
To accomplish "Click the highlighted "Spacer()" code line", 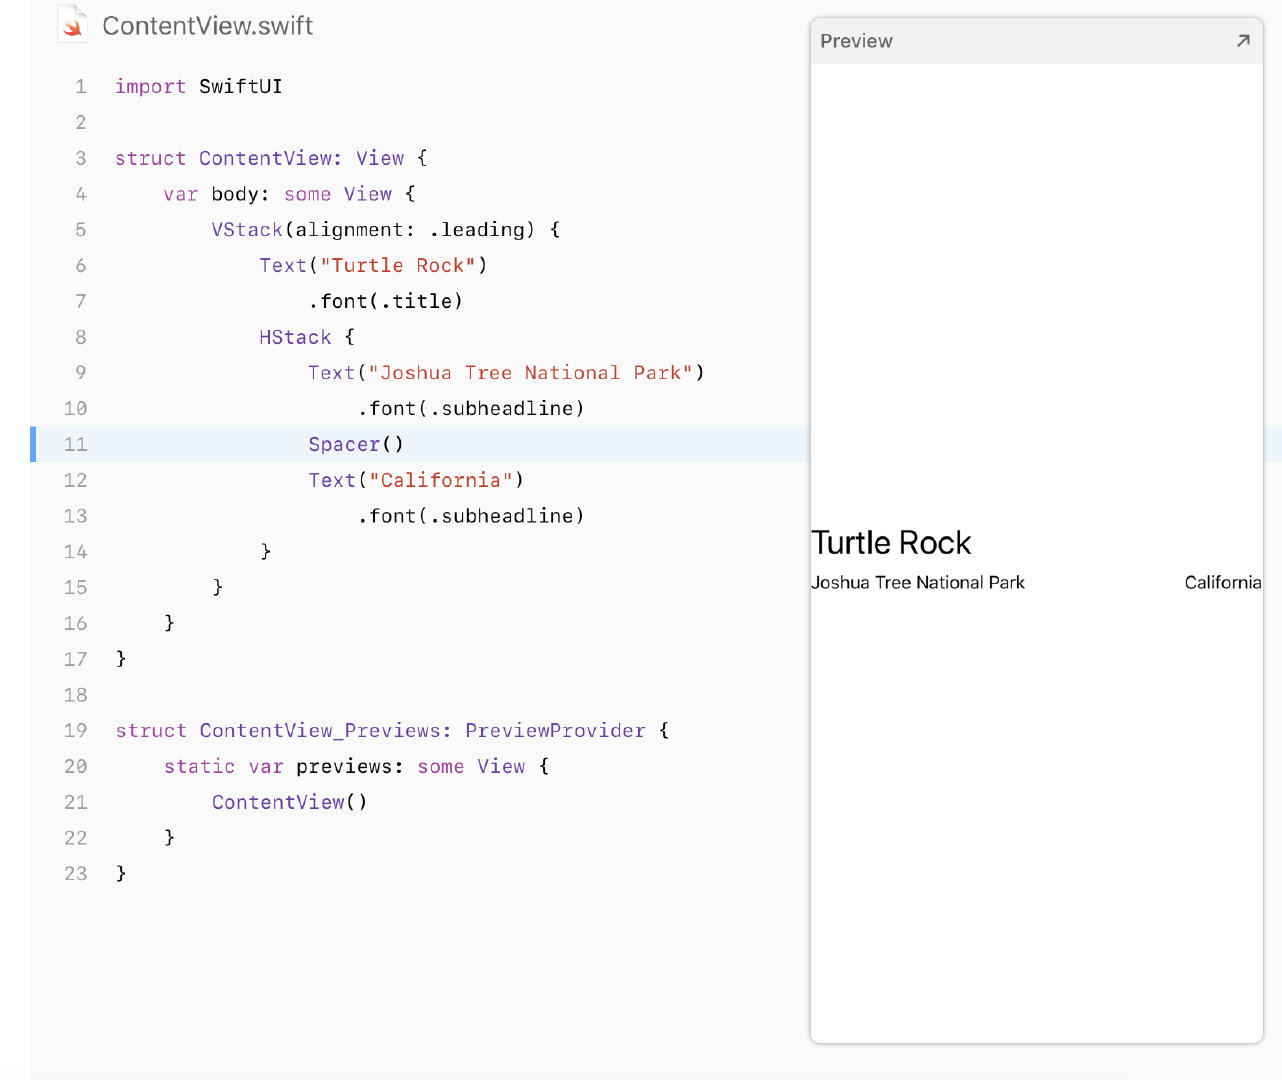I will point(356,444).
